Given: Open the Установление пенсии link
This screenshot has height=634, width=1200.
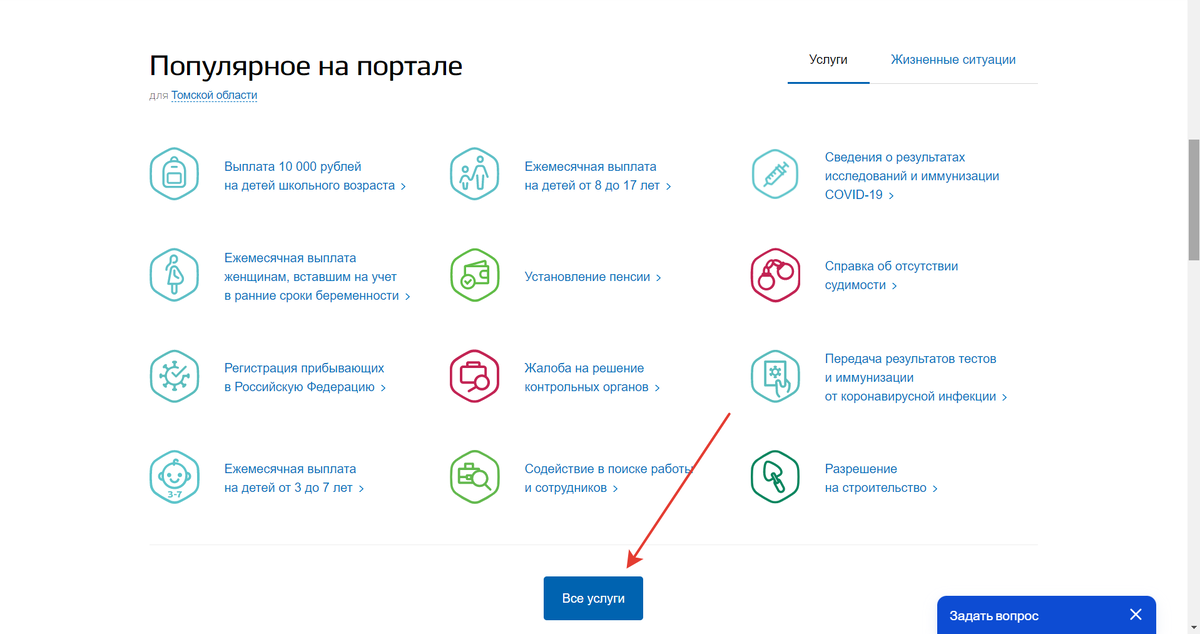Looking at the screenshot, I should coord(593,277).
